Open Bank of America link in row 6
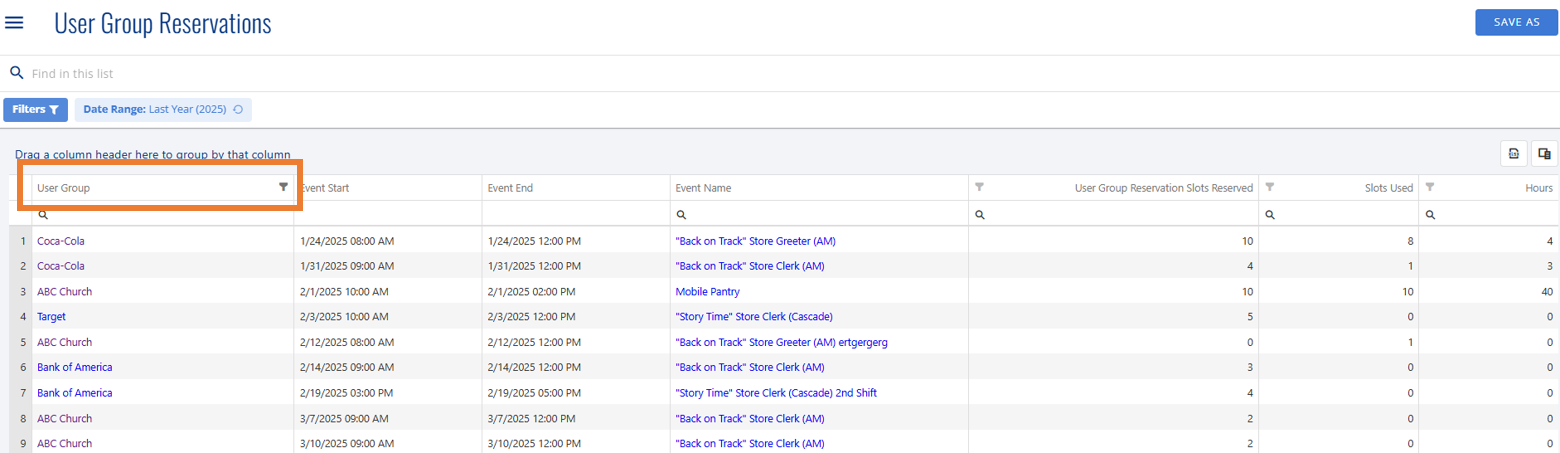Image resolution: width=1560 pixels, height=453 pixels. (75, 367)
